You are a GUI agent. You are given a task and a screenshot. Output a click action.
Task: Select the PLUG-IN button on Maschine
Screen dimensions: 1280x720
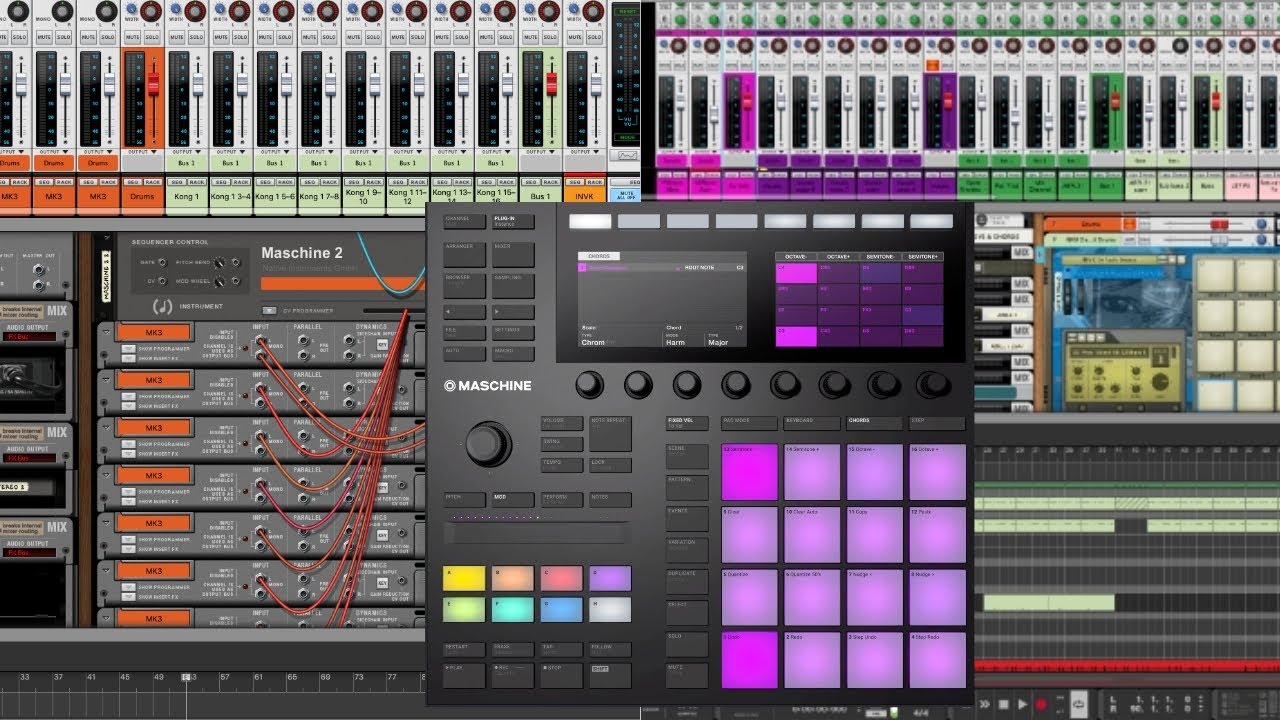[513, 222]
